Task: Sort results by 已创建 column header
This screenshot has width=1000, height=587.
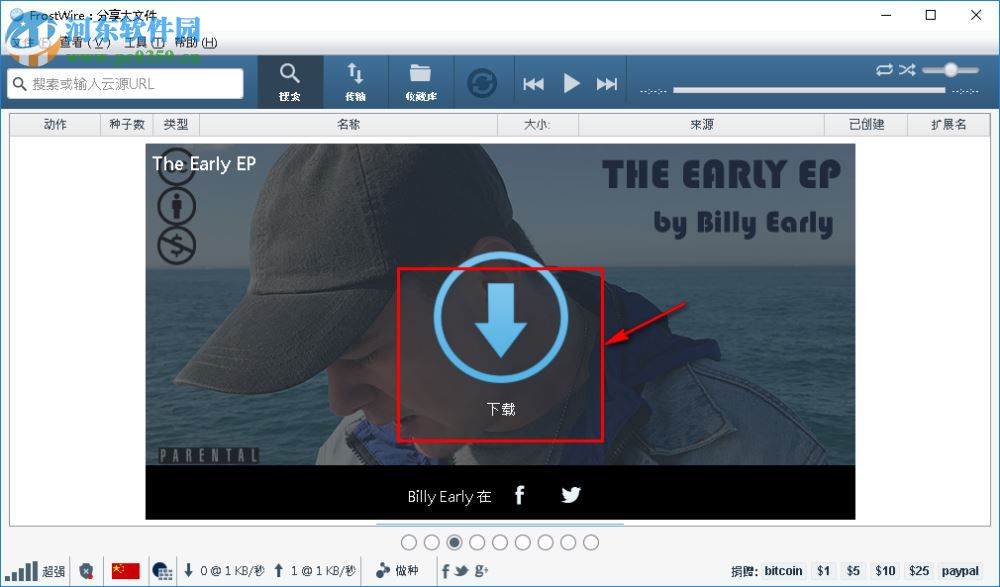Action: point(866,124)
